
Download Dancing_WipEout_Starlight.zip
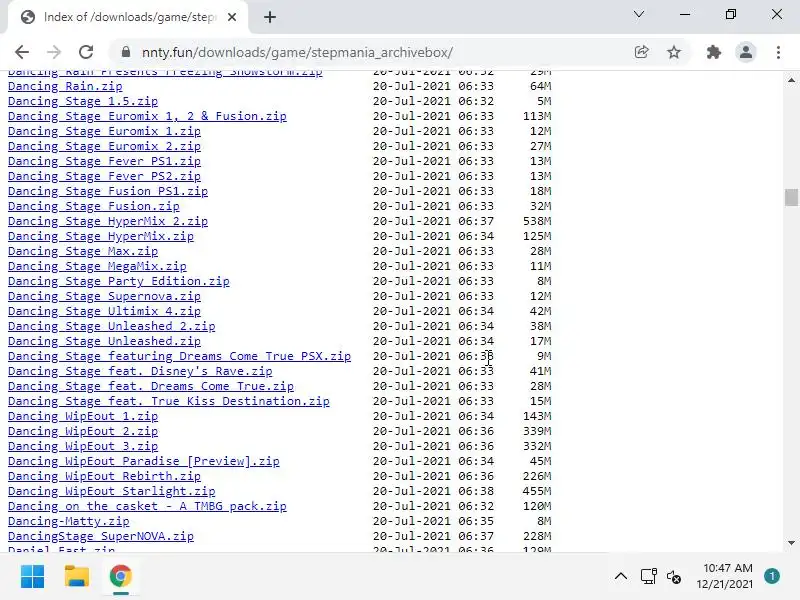(x=111, y=491)
